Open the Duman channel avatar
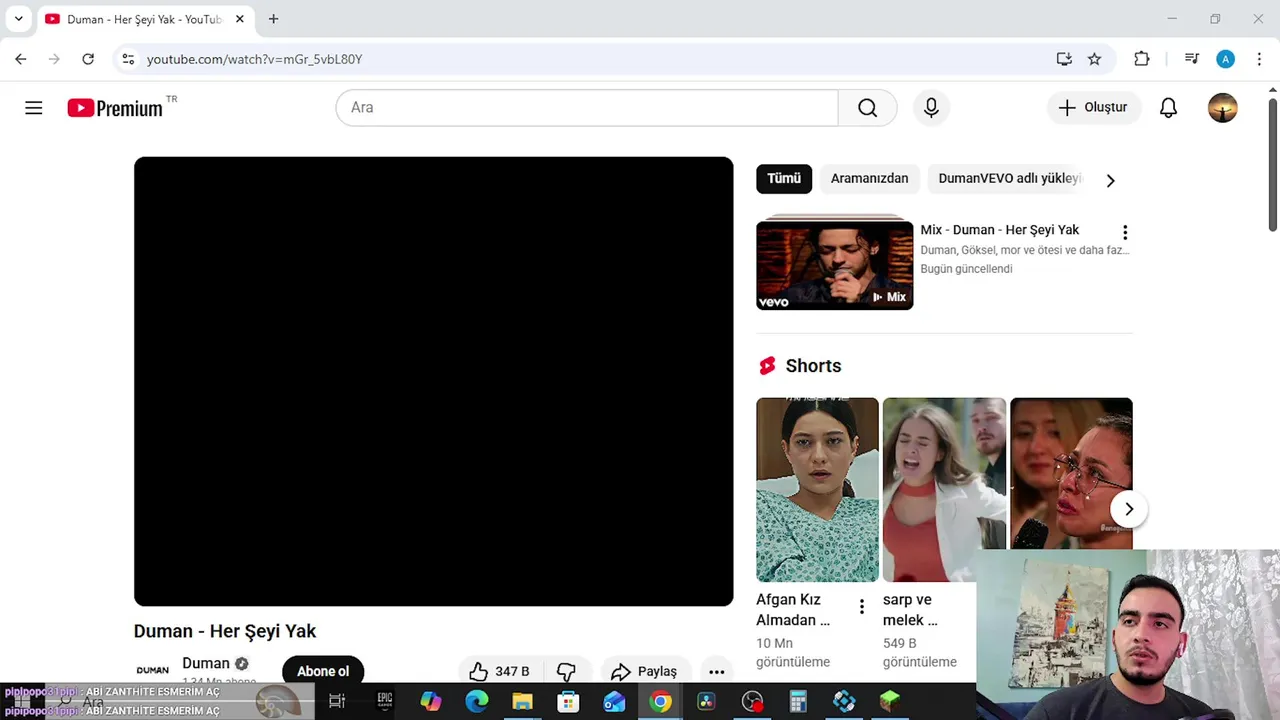The height and width of the screenshot is (720, 1280). pyautogui.click(x=152, y=670)
